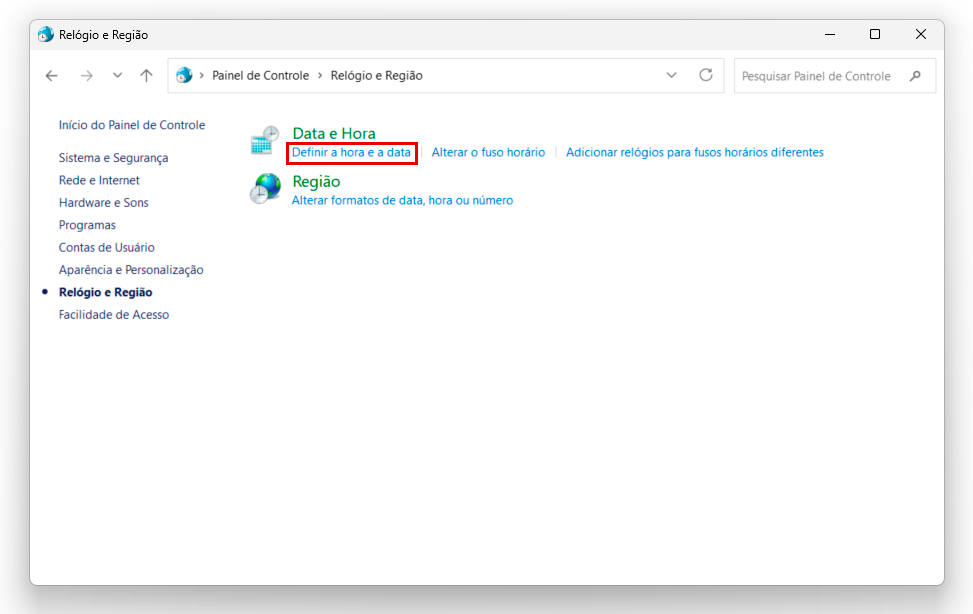
Task: Go up one level with up arrow
Action: pyautogui.click(x=146, y=76)
